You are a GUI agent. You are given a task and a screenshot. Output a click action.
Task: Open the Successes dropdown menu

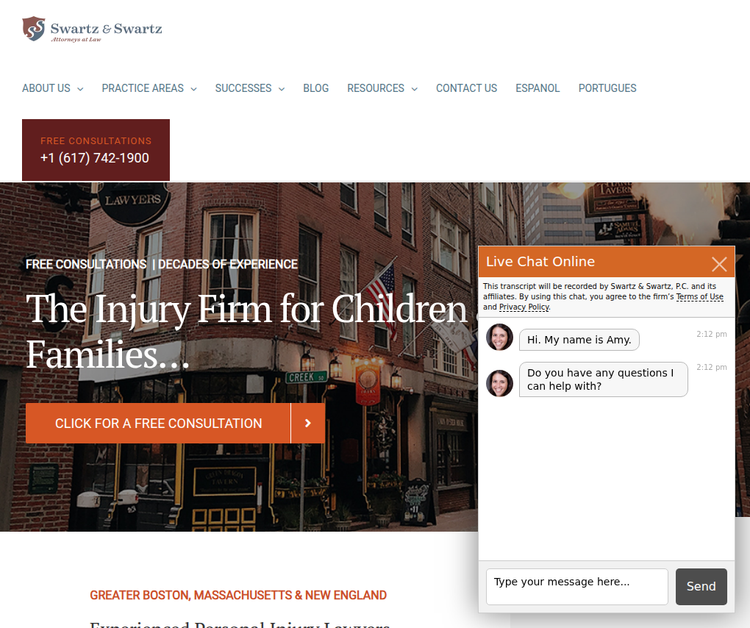pos(249,88)
